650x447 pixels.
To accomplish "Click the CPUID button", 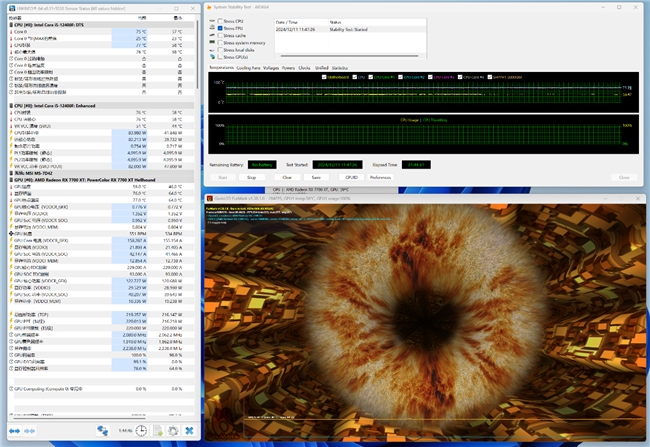I will [x=351, y=177].
